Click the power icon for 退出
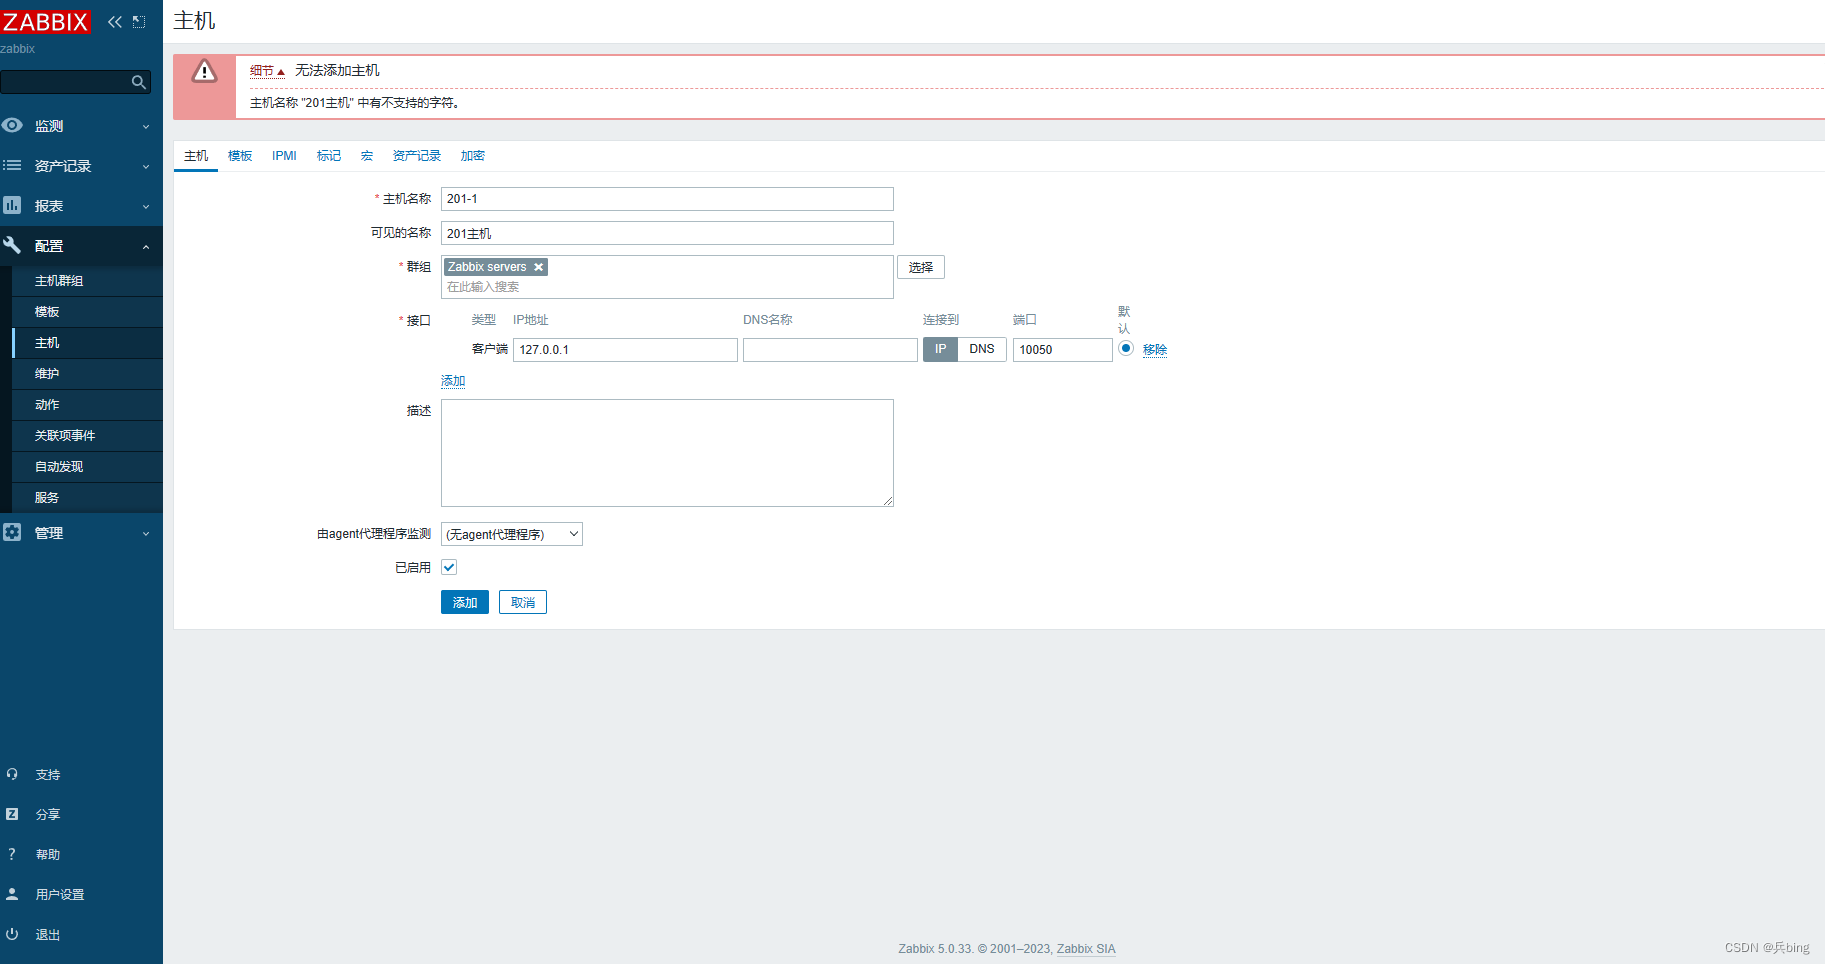The image size is (1825, 964). click(12, 934)
